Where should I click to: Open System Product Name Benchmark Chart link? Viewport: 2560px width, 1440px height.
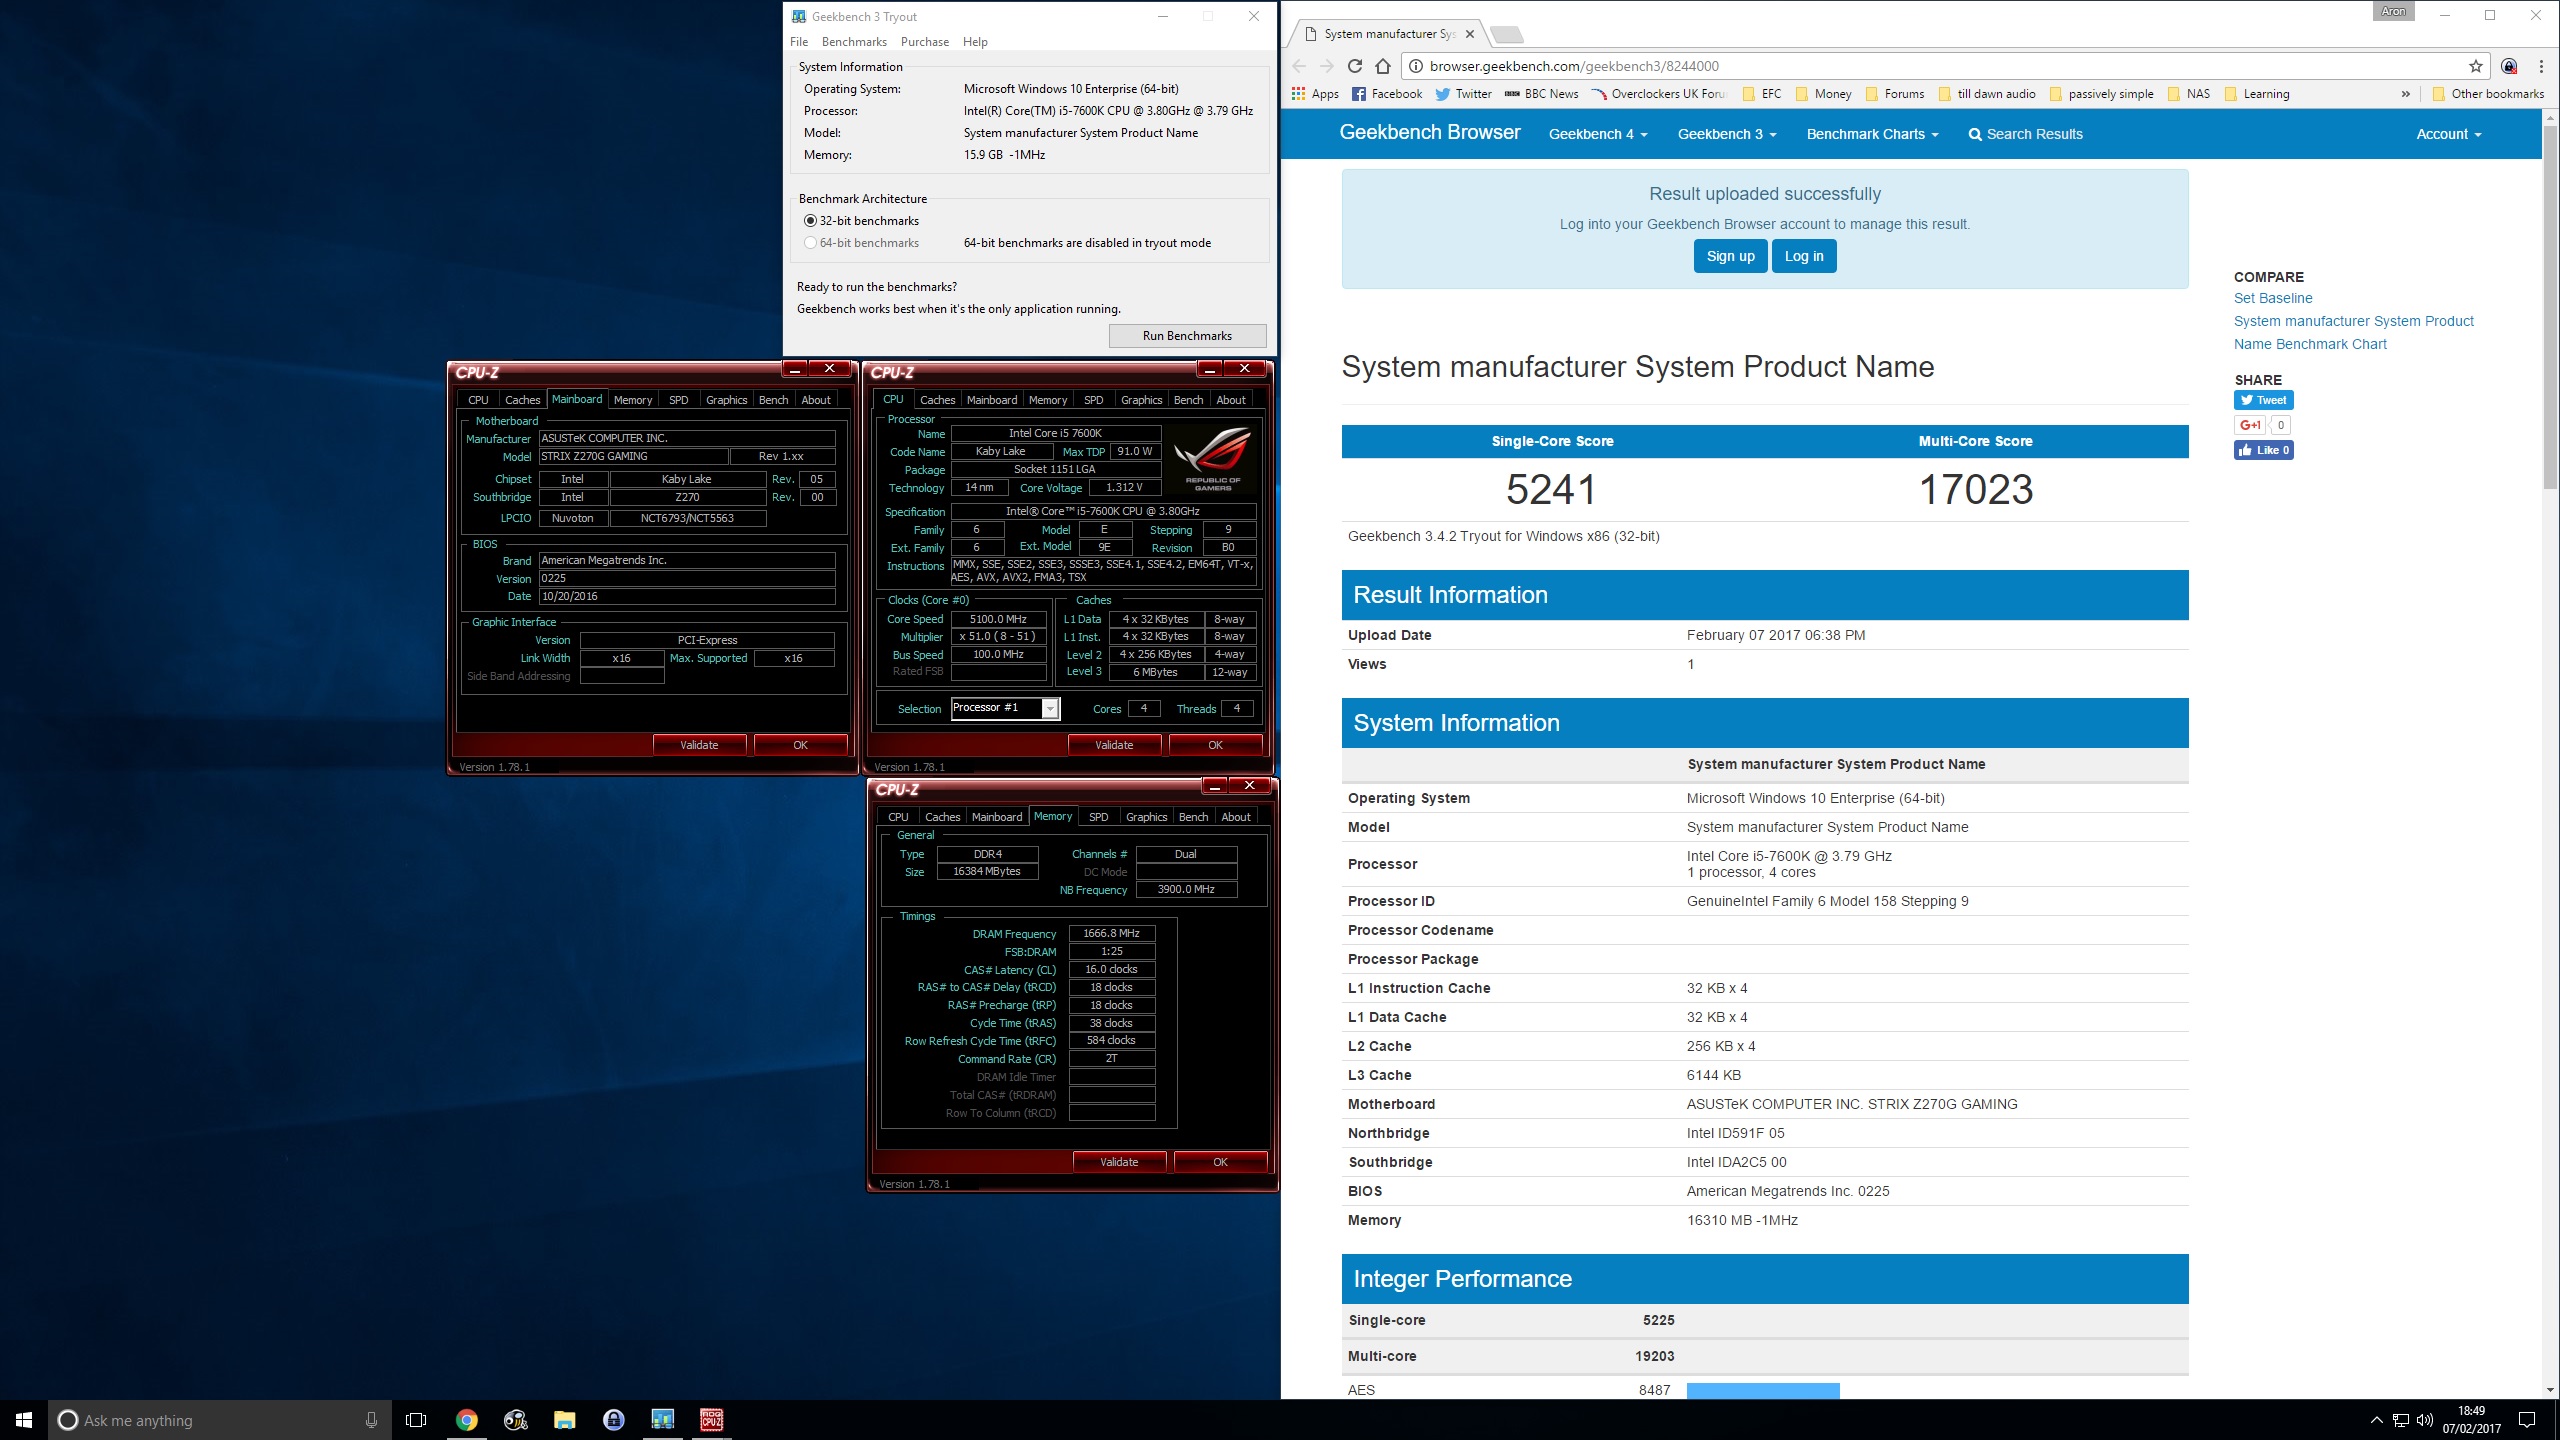[2353, 332]
